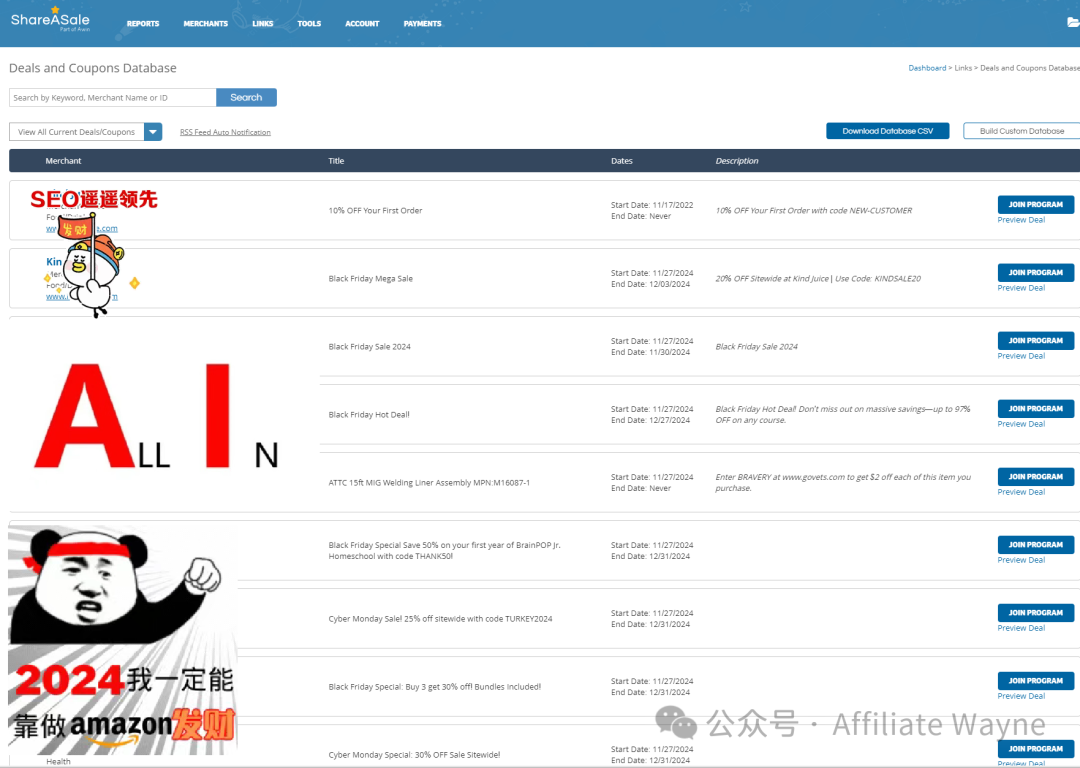Click the keyword search input field

[x=112, y=98]
